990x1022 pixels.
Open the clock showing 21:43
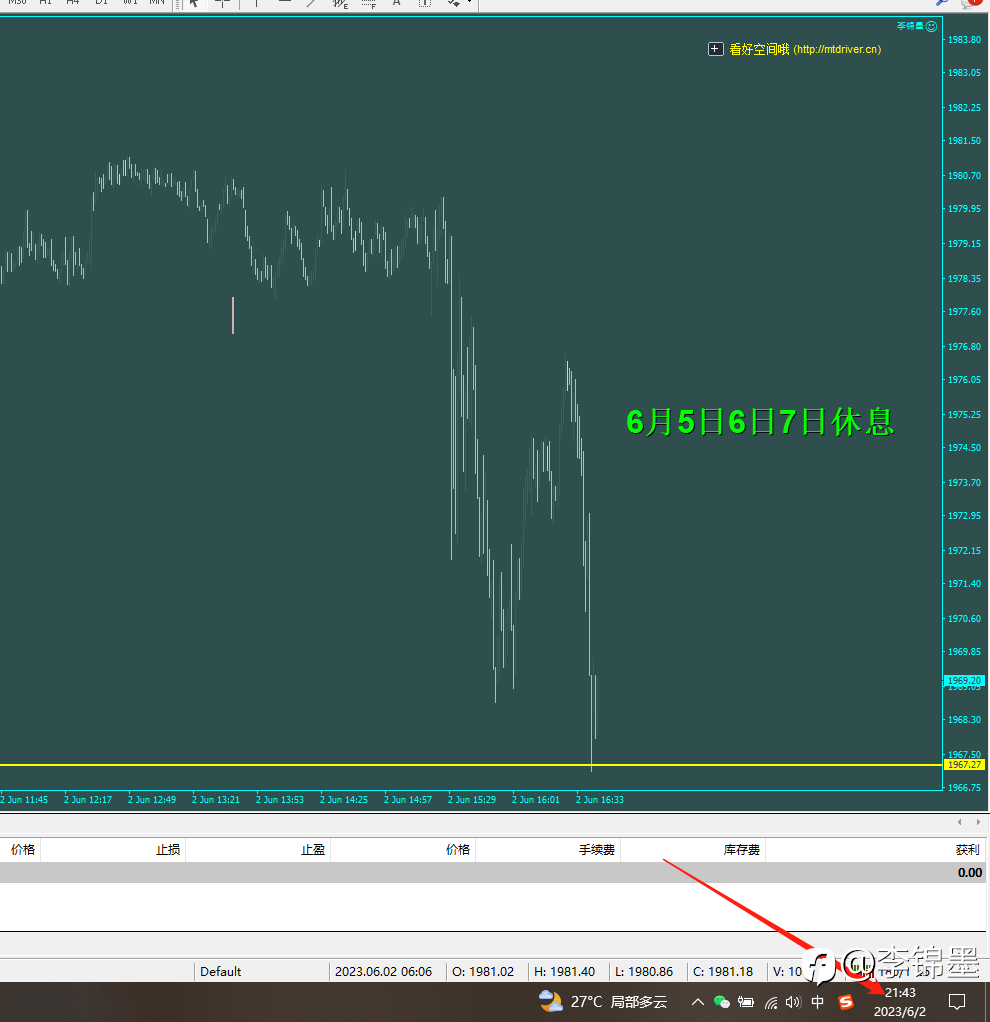(x=899, y=1002)
